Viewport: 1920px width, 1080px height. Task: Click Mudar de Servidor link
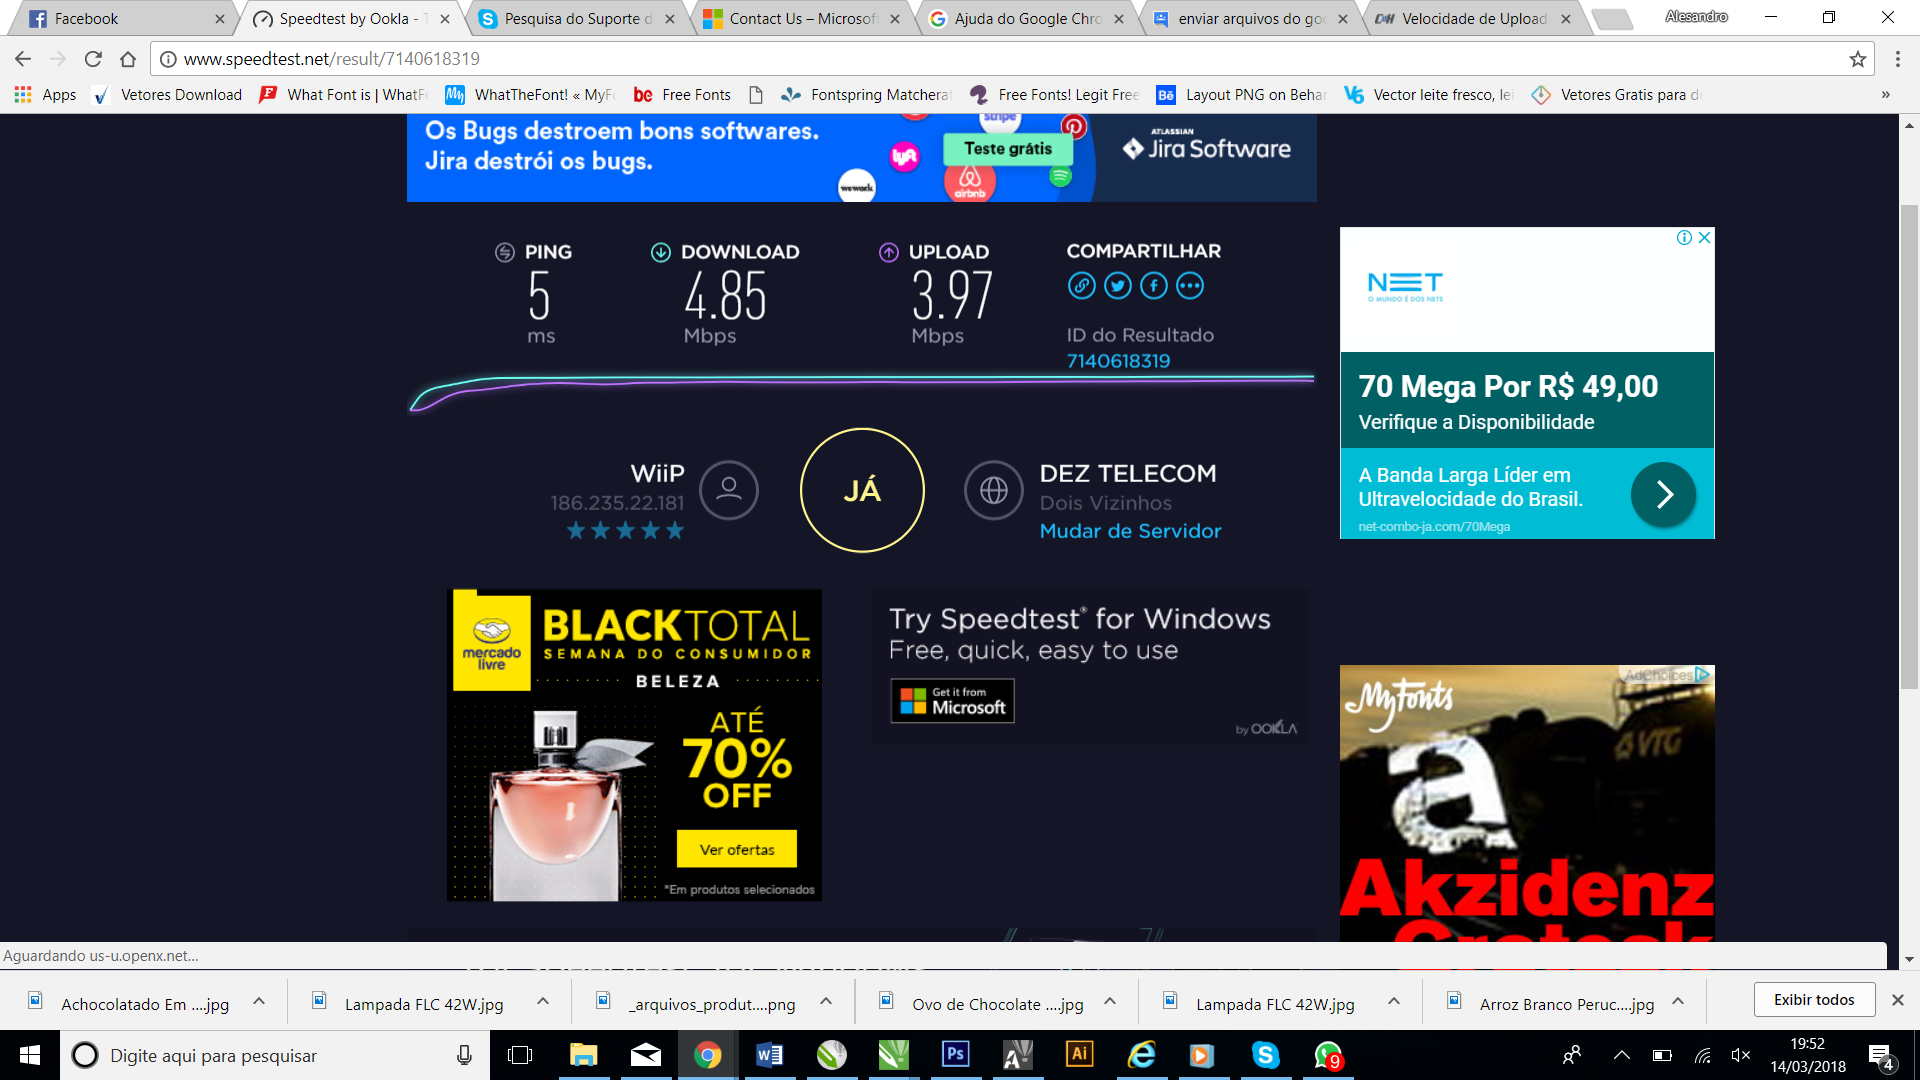[x=1130, y=531]
